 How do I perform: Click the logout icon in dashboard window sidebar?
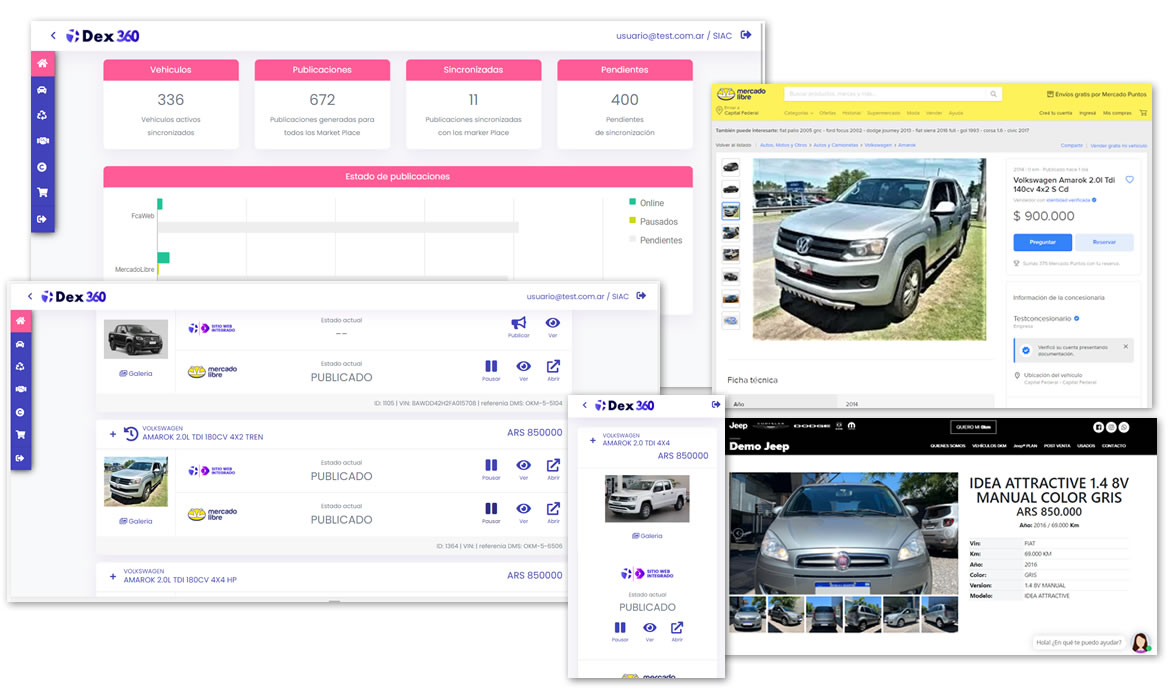(43, 219)
